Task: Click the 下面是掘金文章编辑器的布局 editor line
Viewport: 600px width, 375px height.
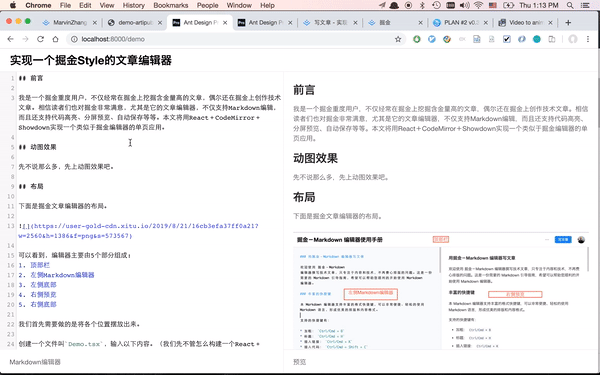Action: [x=63, y=206]
